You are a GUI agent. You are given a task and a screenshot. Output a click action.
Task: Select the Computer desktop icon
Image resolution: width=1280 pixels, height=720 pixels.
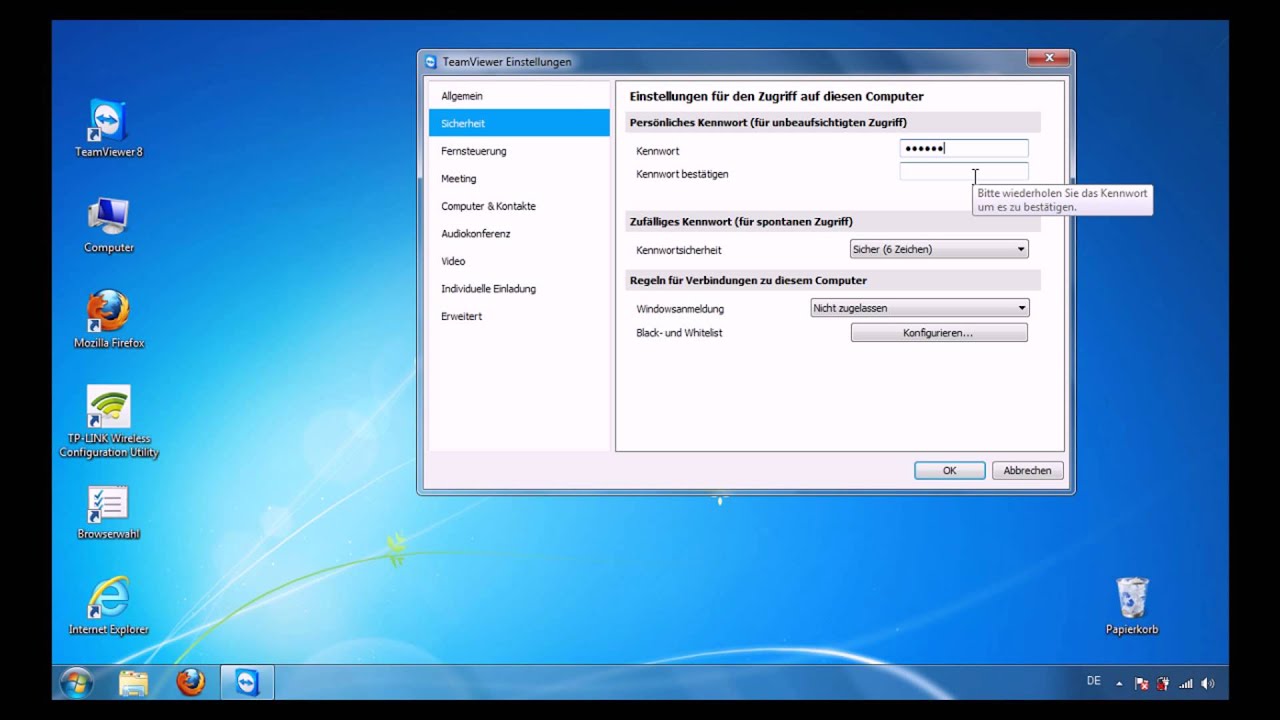pos(108,224)
